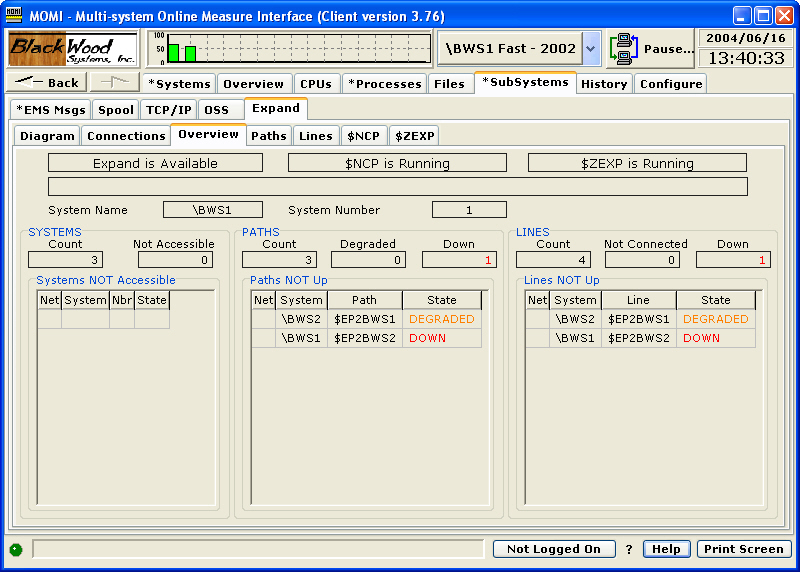Click the forward arrow navigation button
The height and width of the screenshot is (572, 800).
[115, 82]
